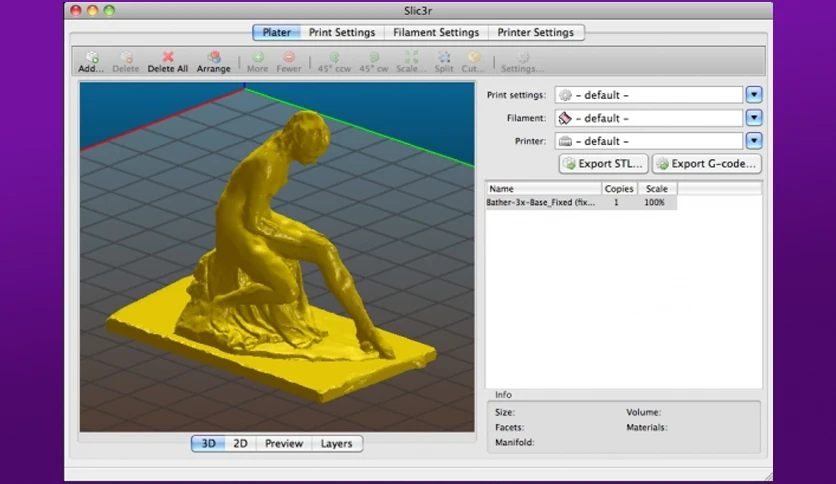Screen dimensions: 836x484
Task: Click the Scale column header
Action: 657,189
